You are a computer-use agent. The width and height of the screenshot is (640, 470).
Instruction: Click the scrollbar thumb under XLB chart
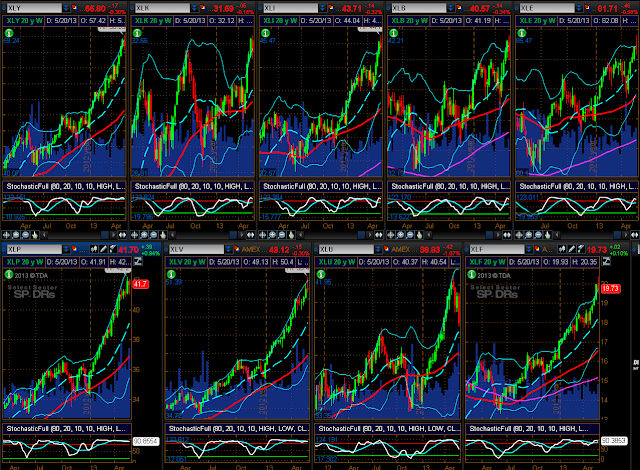click(489, 235)
